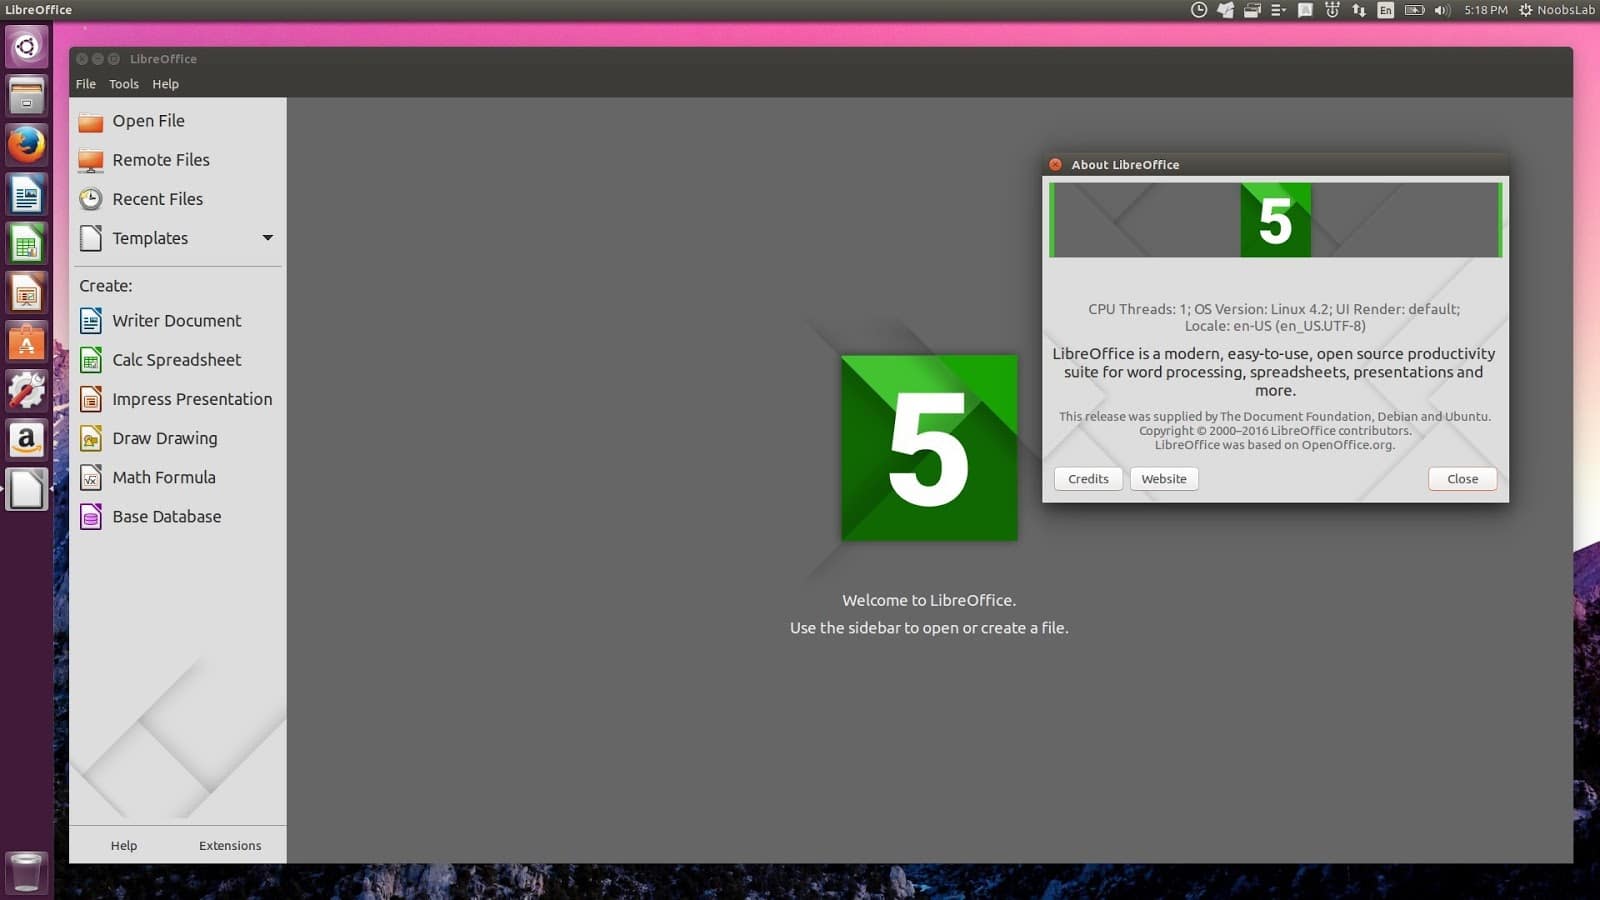Open System Settings from the launcher
1600x900 pixels.
point(27,390)
